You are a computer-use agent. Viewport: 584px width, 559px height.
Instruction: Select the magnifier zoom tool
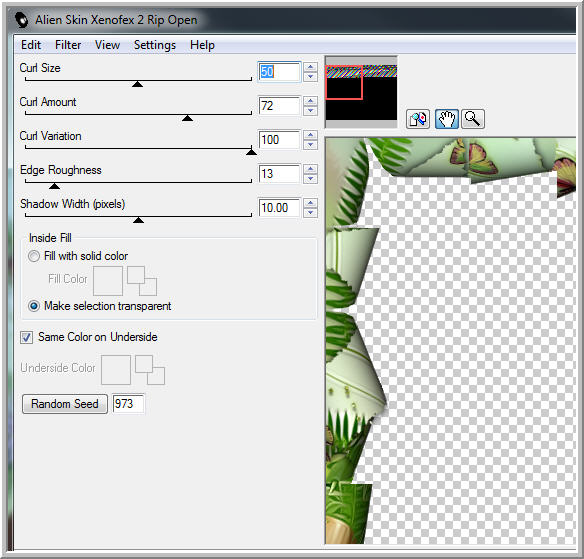point(473,119)
